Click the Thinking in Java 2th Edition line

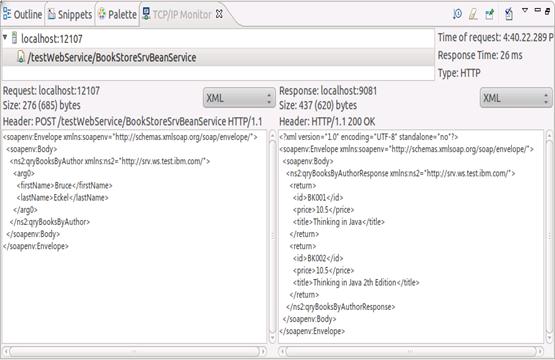(356, 282)
